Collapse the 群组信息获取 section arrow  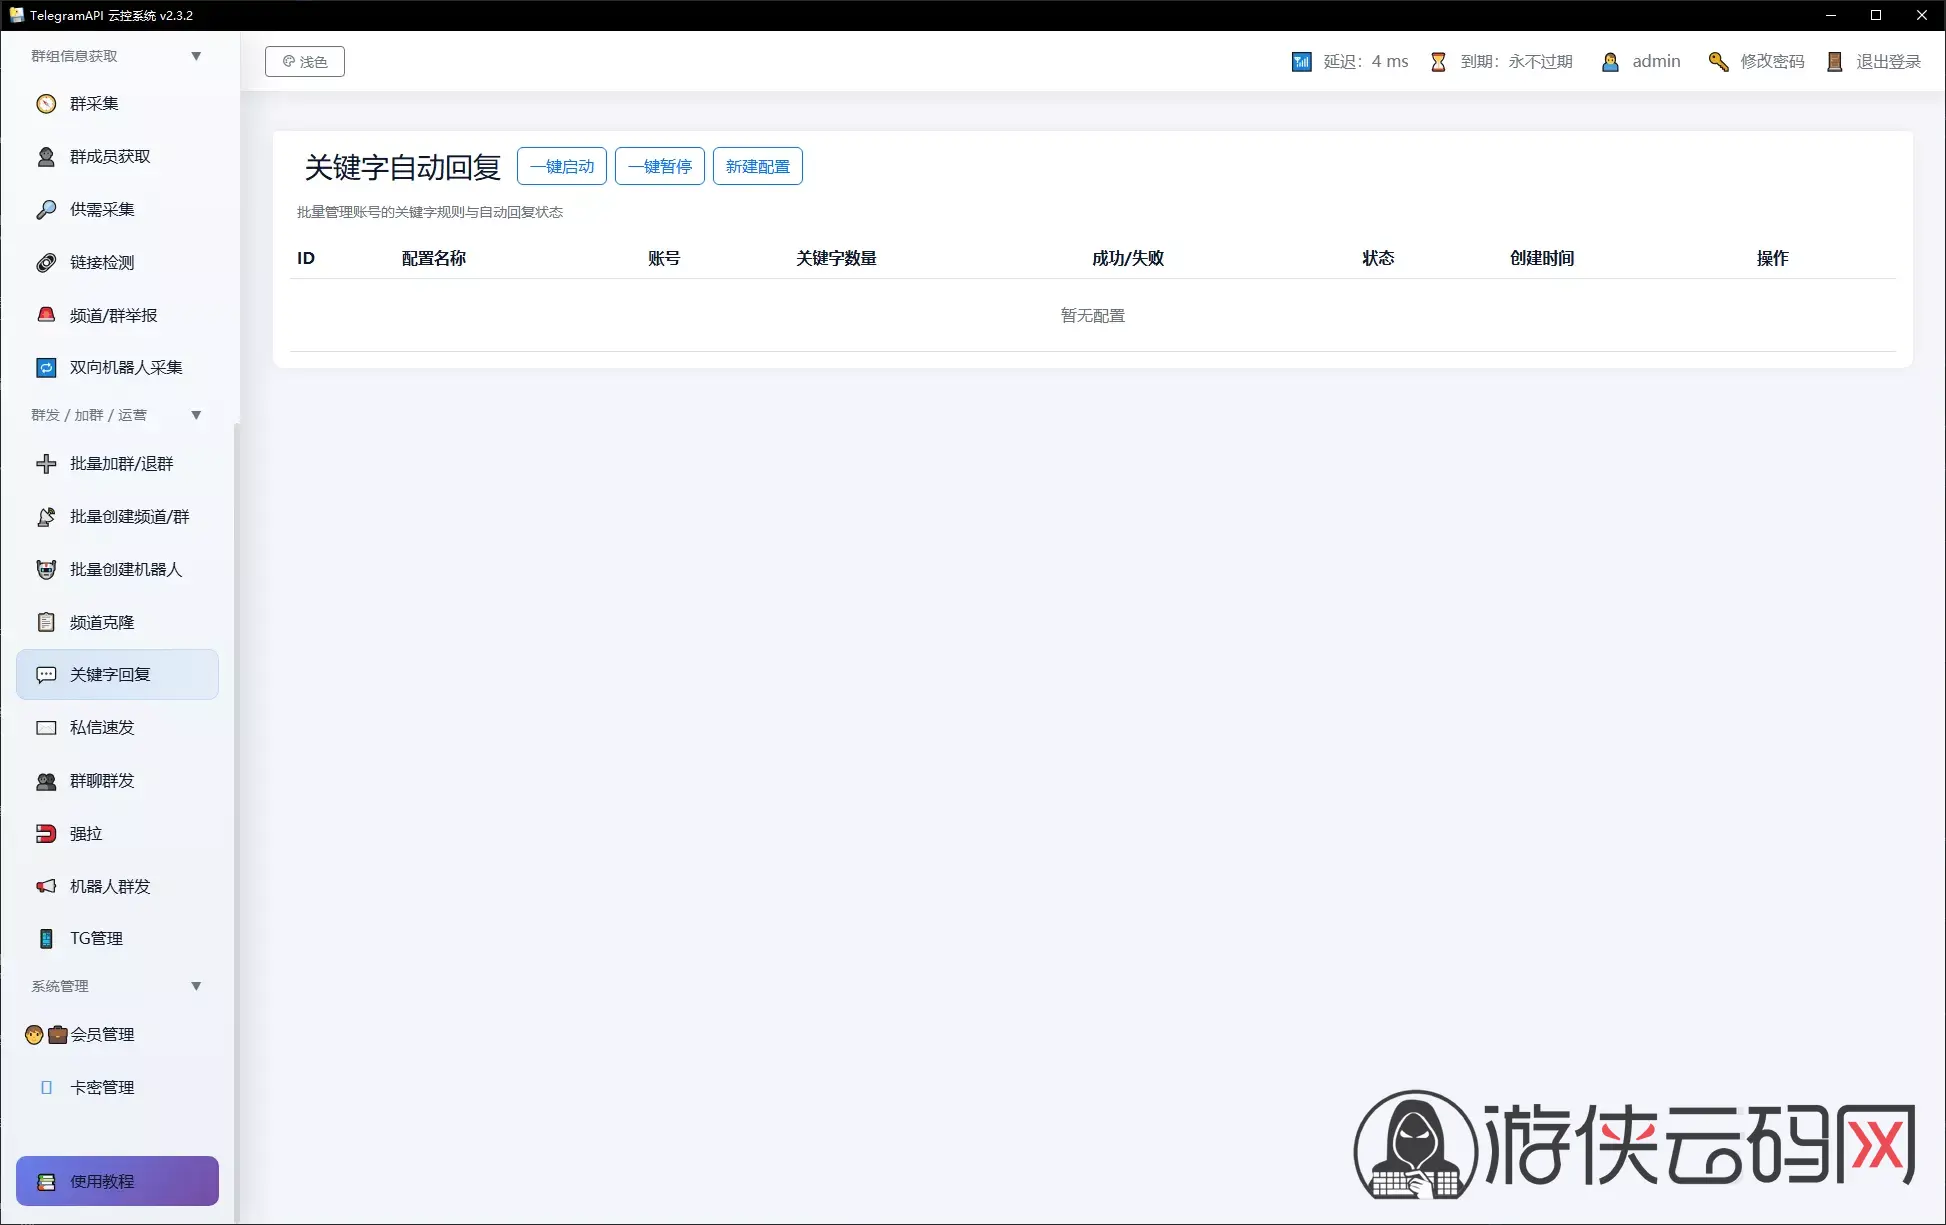click(196, 57)
